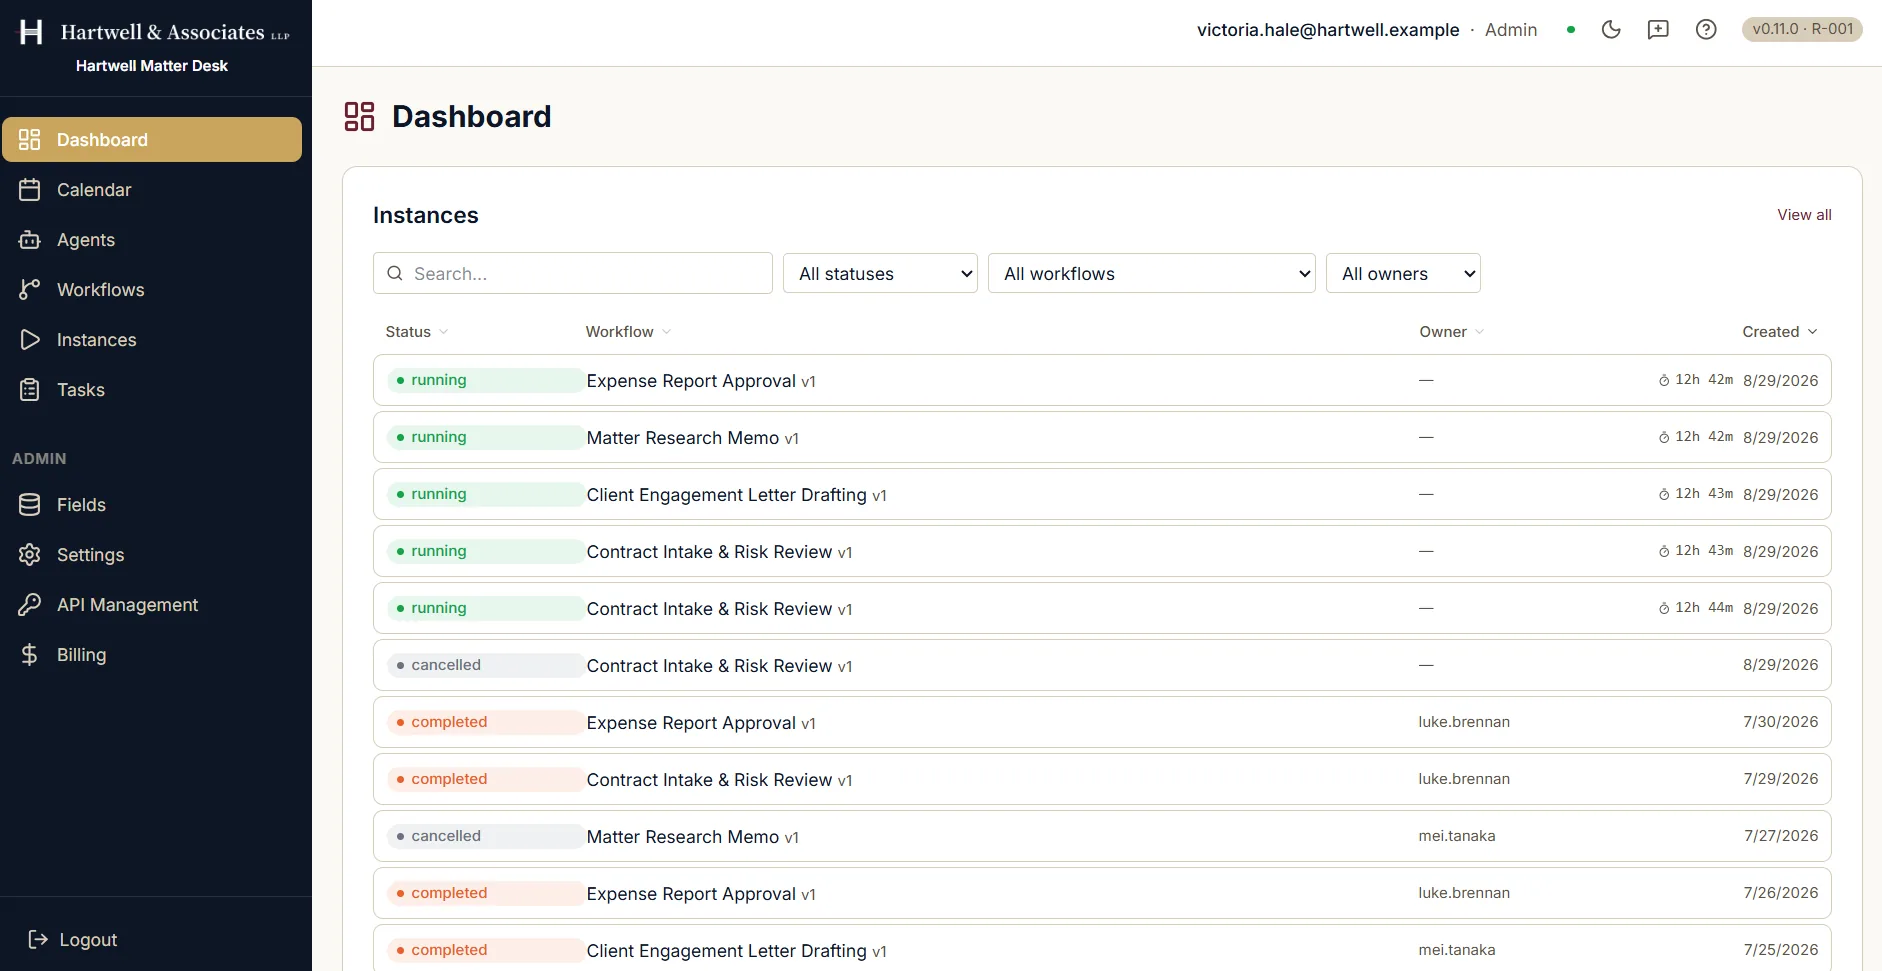The image size is (1882, 971).
Task: Click date 7/26/2026 in Created column
Action: (1780, 893)
